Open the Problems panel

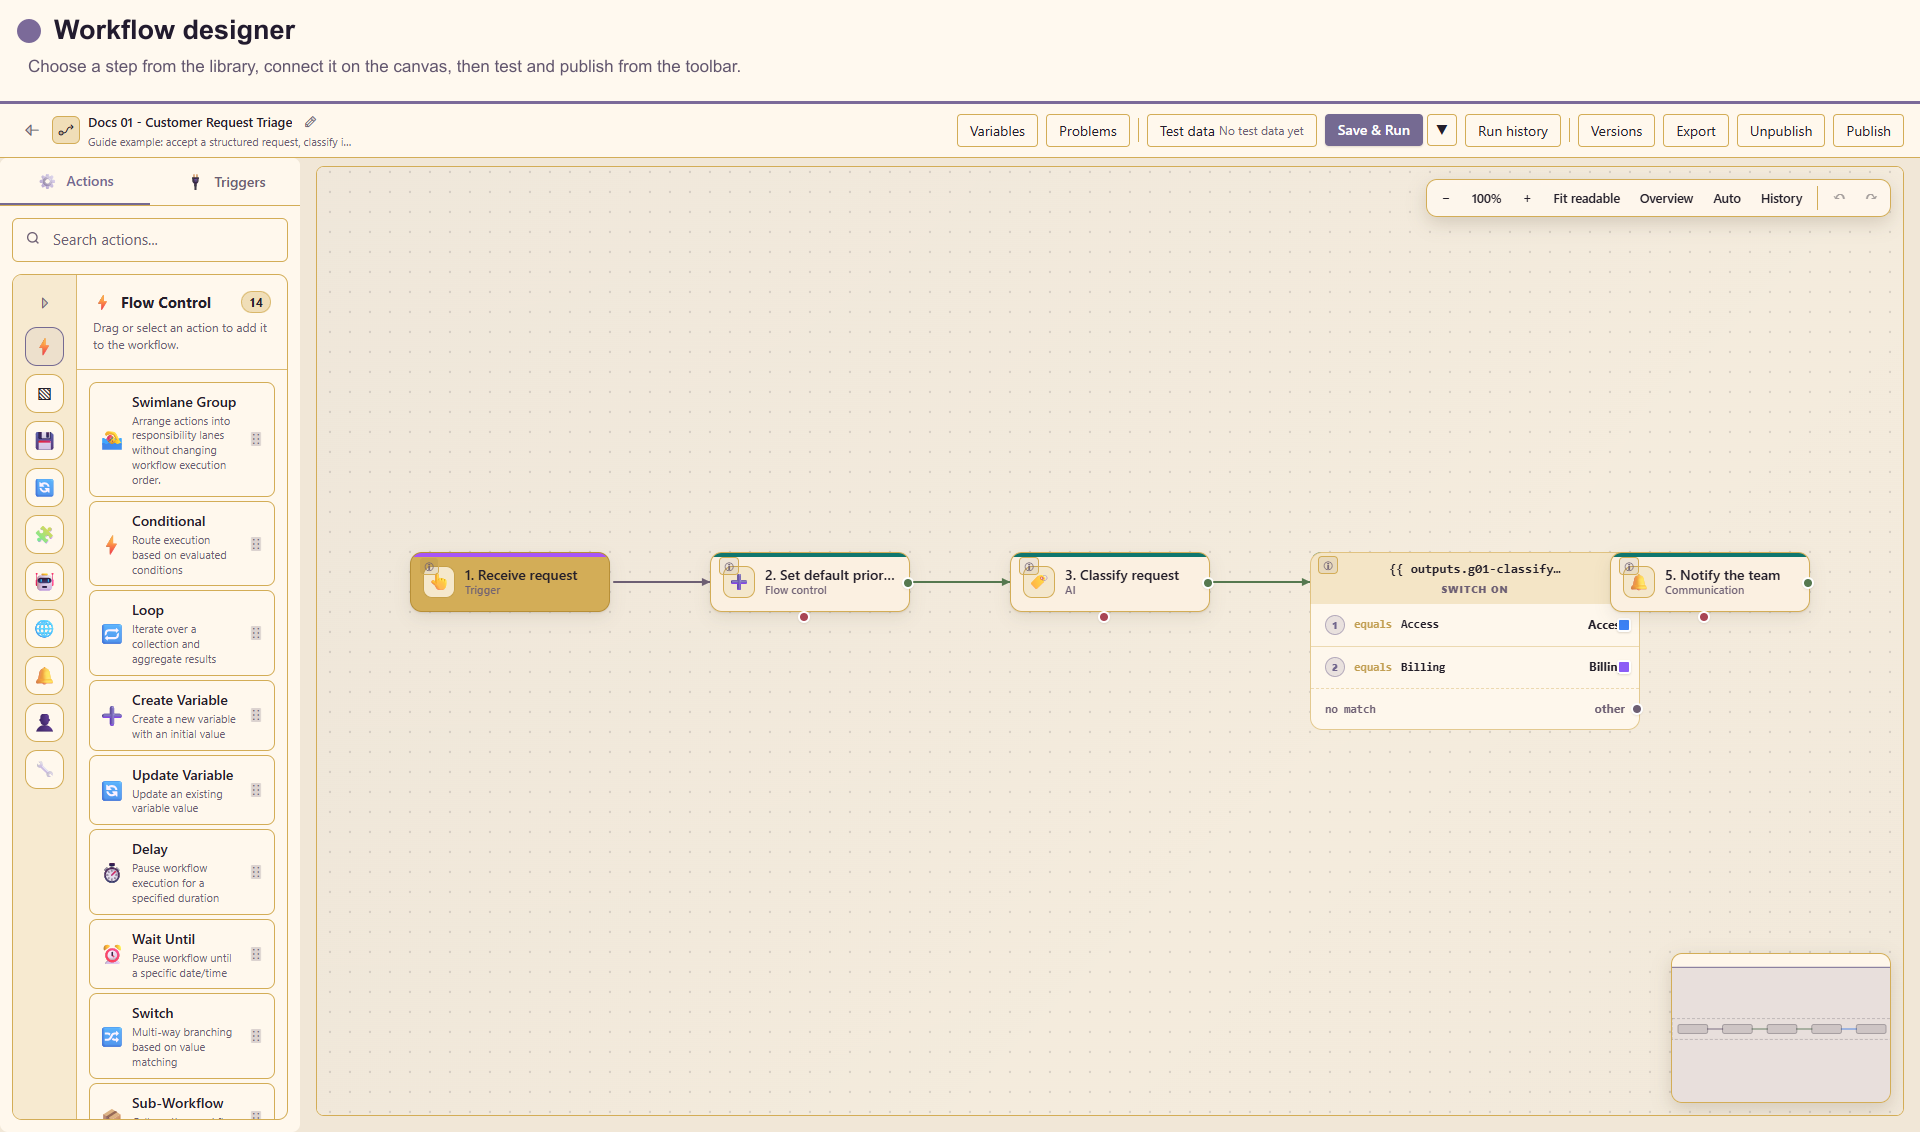tap(1088, 131)
